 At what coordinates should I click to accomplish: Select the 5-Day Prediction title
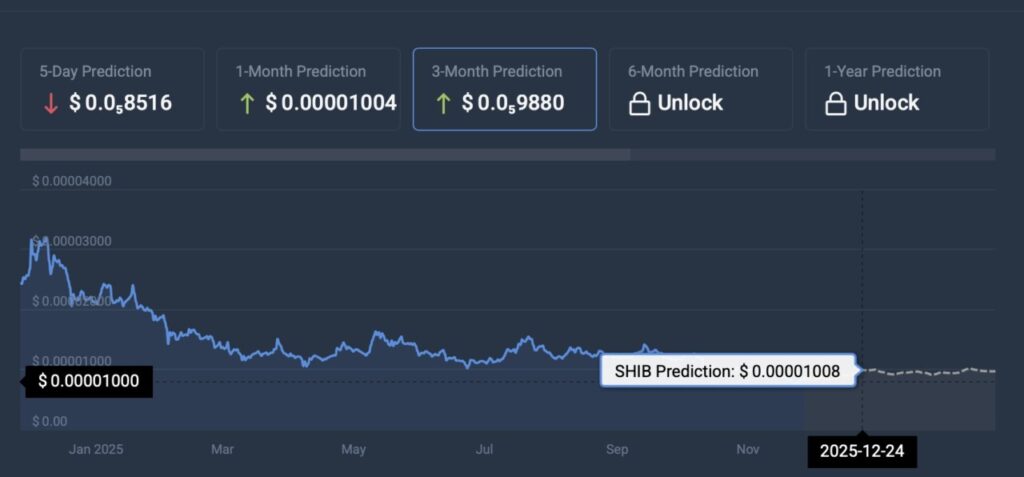[x=95, y=72]
